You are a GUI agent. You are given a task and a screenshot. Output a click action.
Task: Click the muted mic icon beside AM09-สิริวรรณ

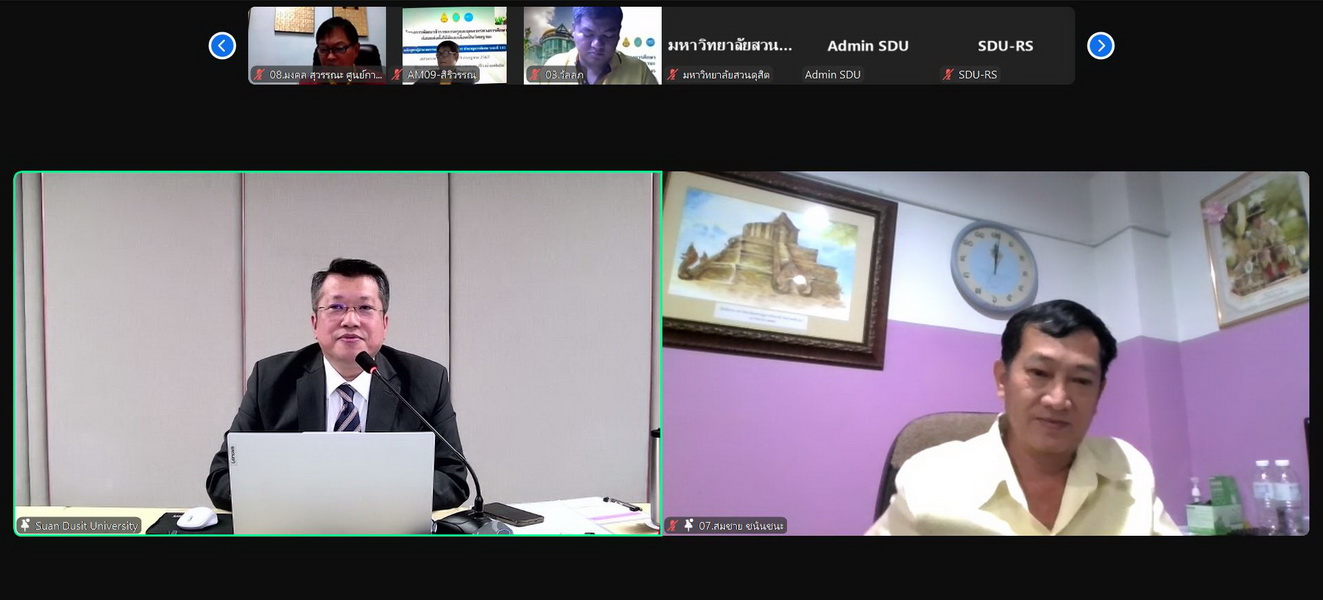397,75
